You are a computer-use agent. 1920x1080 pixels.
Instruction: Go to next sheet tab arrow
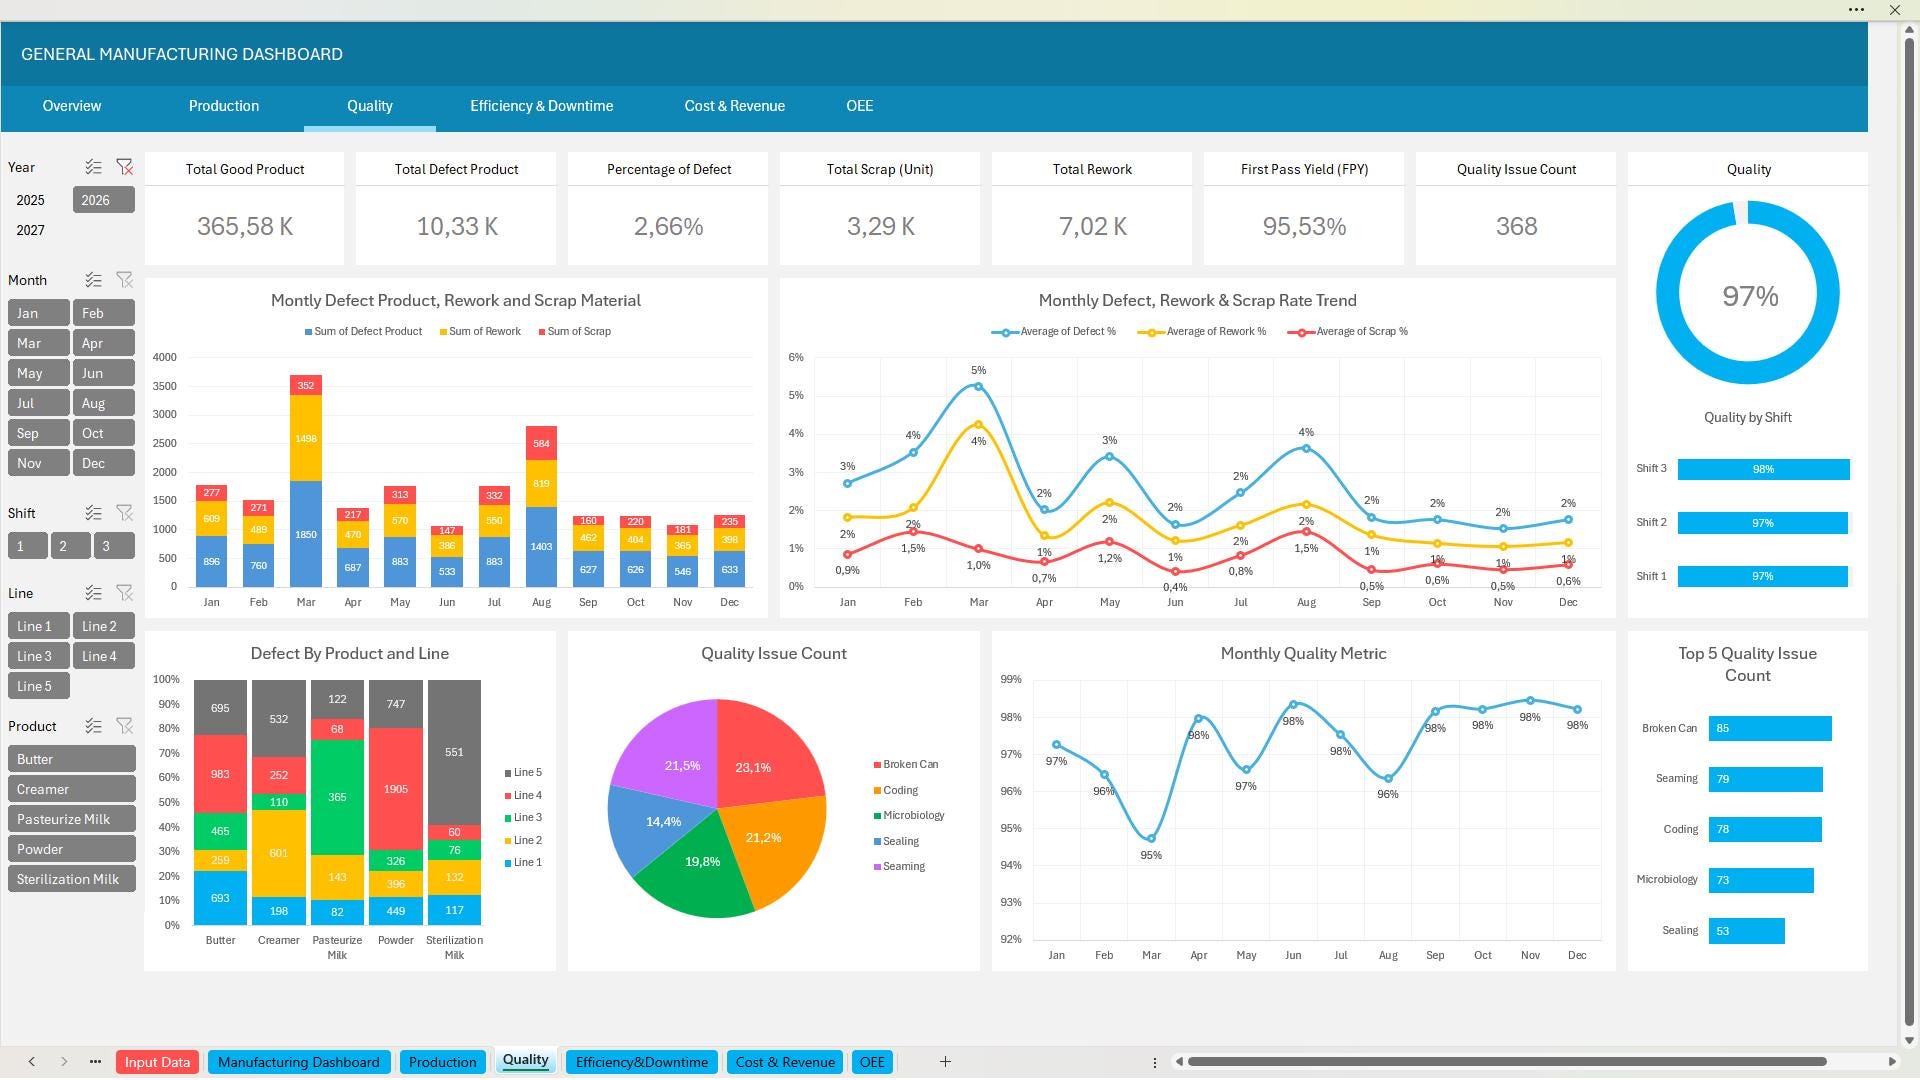pyautogui.click(x=64, y=1062)
